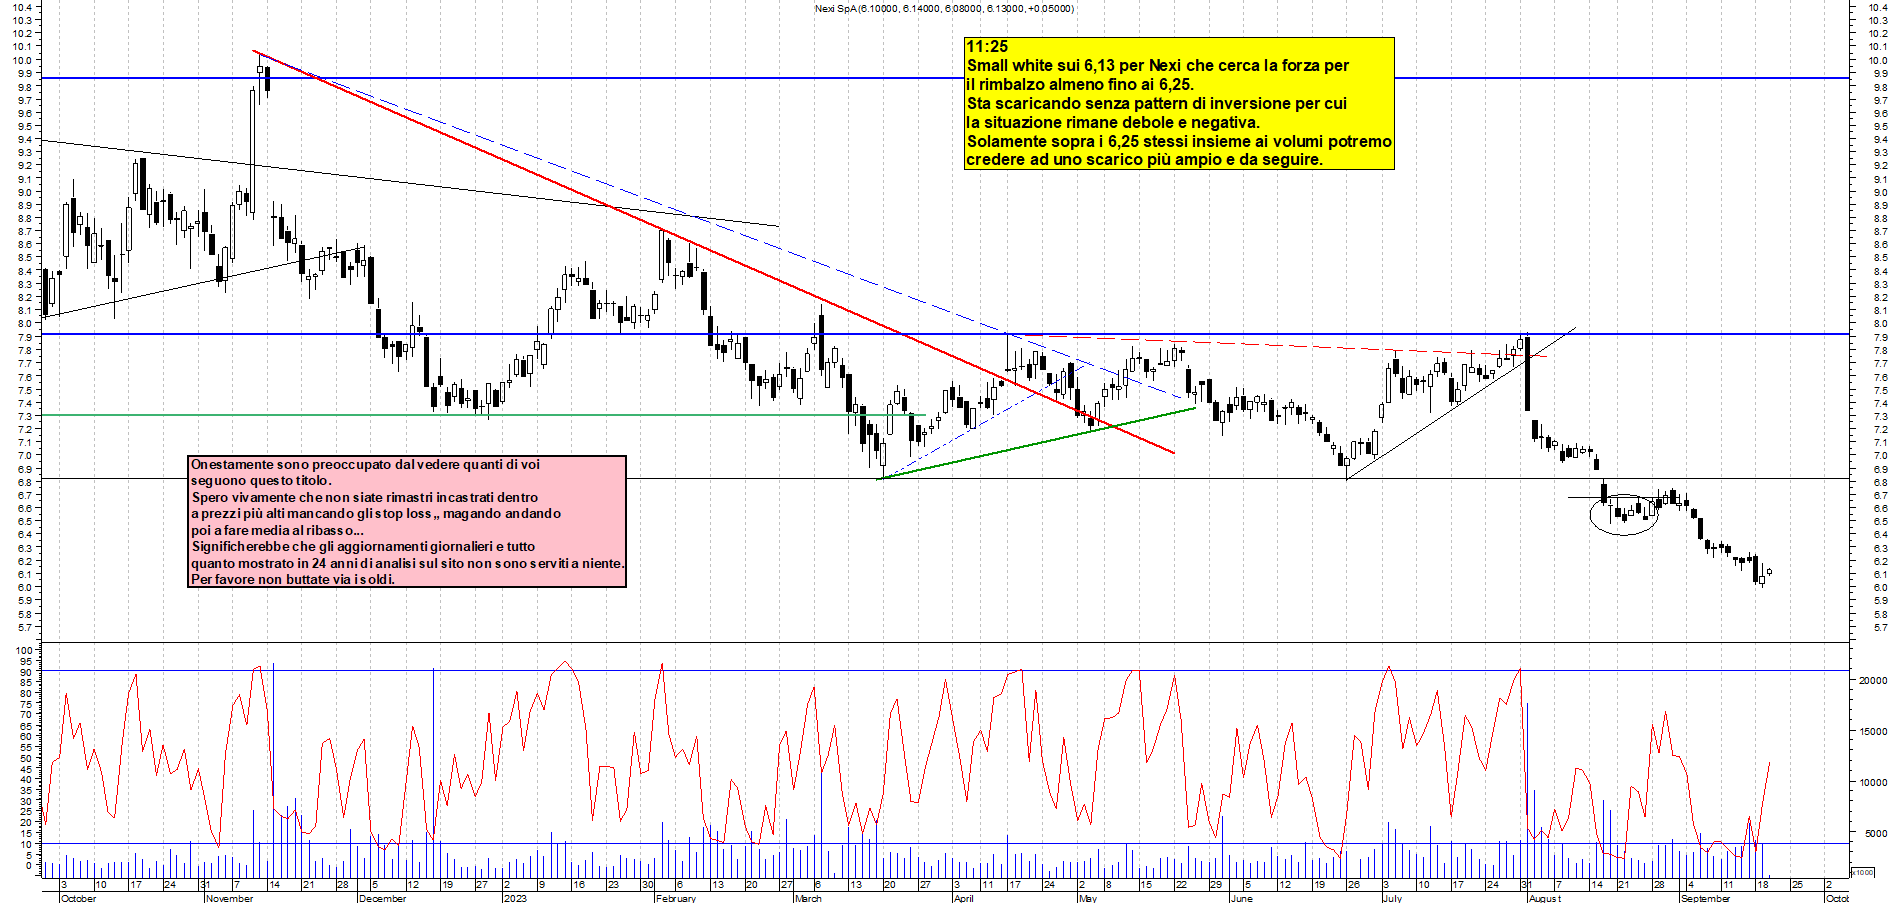Viewport: 1890px width, 903px height.
Task: Click the 'July' month label
Action: coord(1392,898)
